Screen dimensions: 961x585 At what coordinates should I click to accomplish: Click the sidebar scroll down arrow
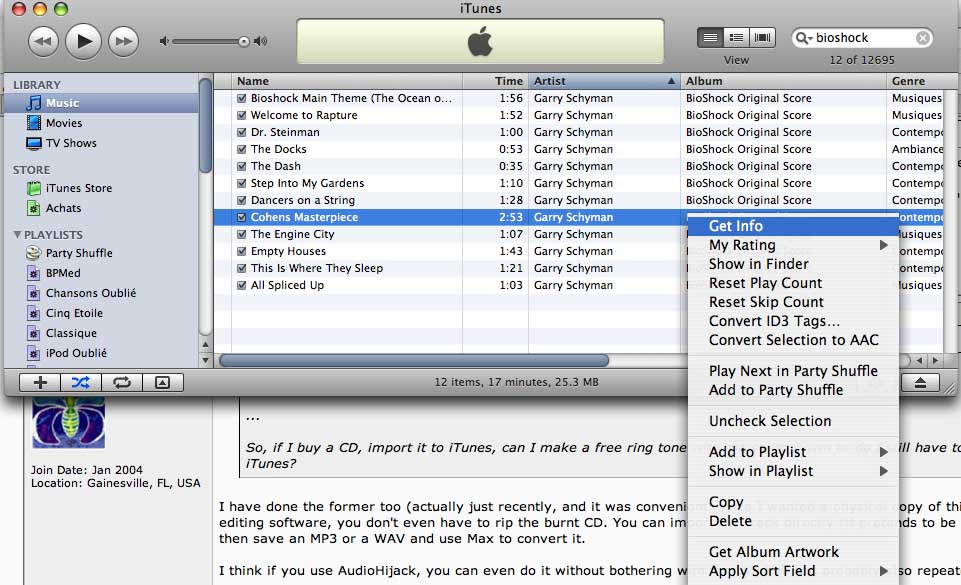click(206, 360)
